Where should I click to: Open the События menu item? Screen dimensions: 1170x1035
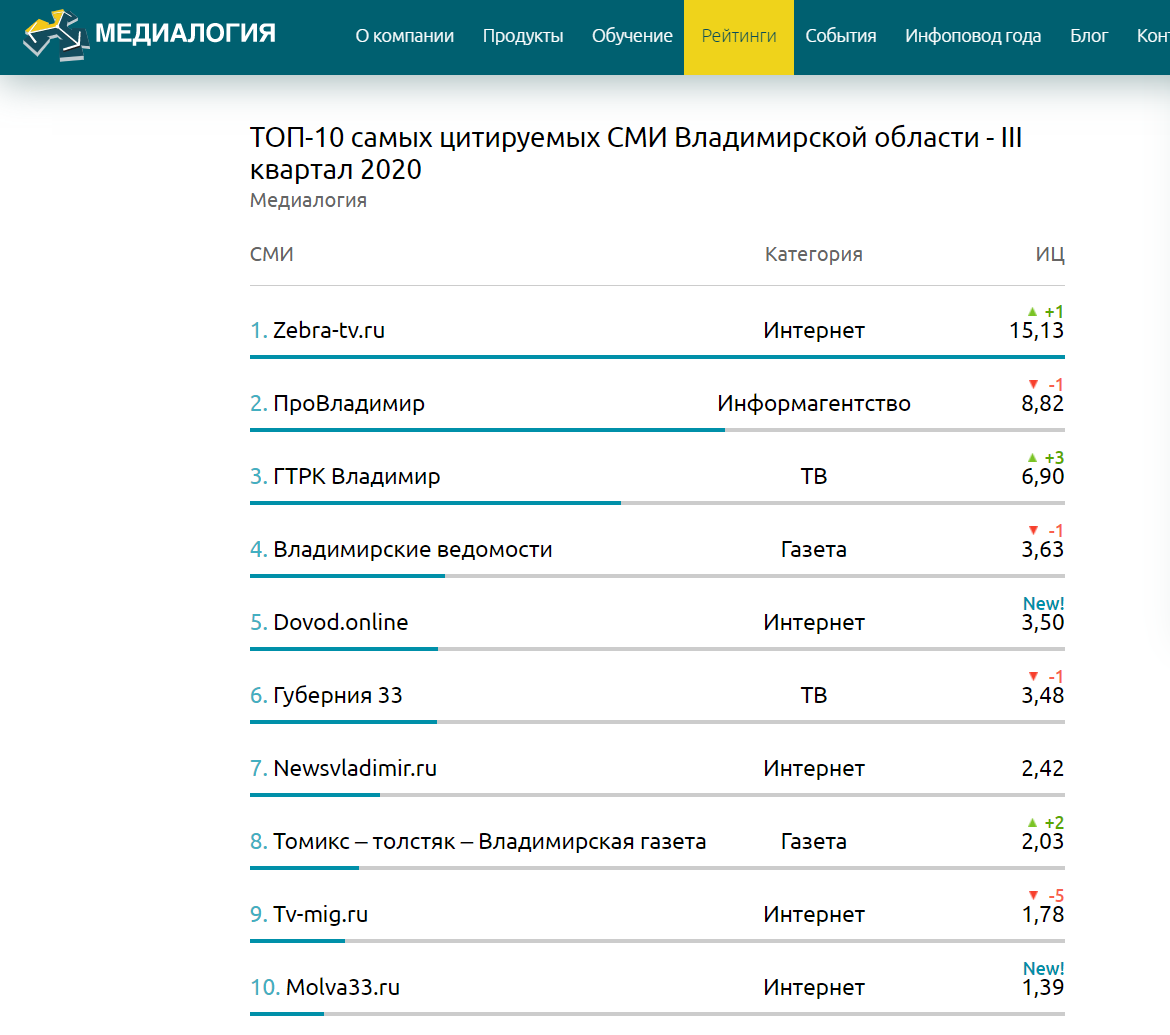click(841, 36)
